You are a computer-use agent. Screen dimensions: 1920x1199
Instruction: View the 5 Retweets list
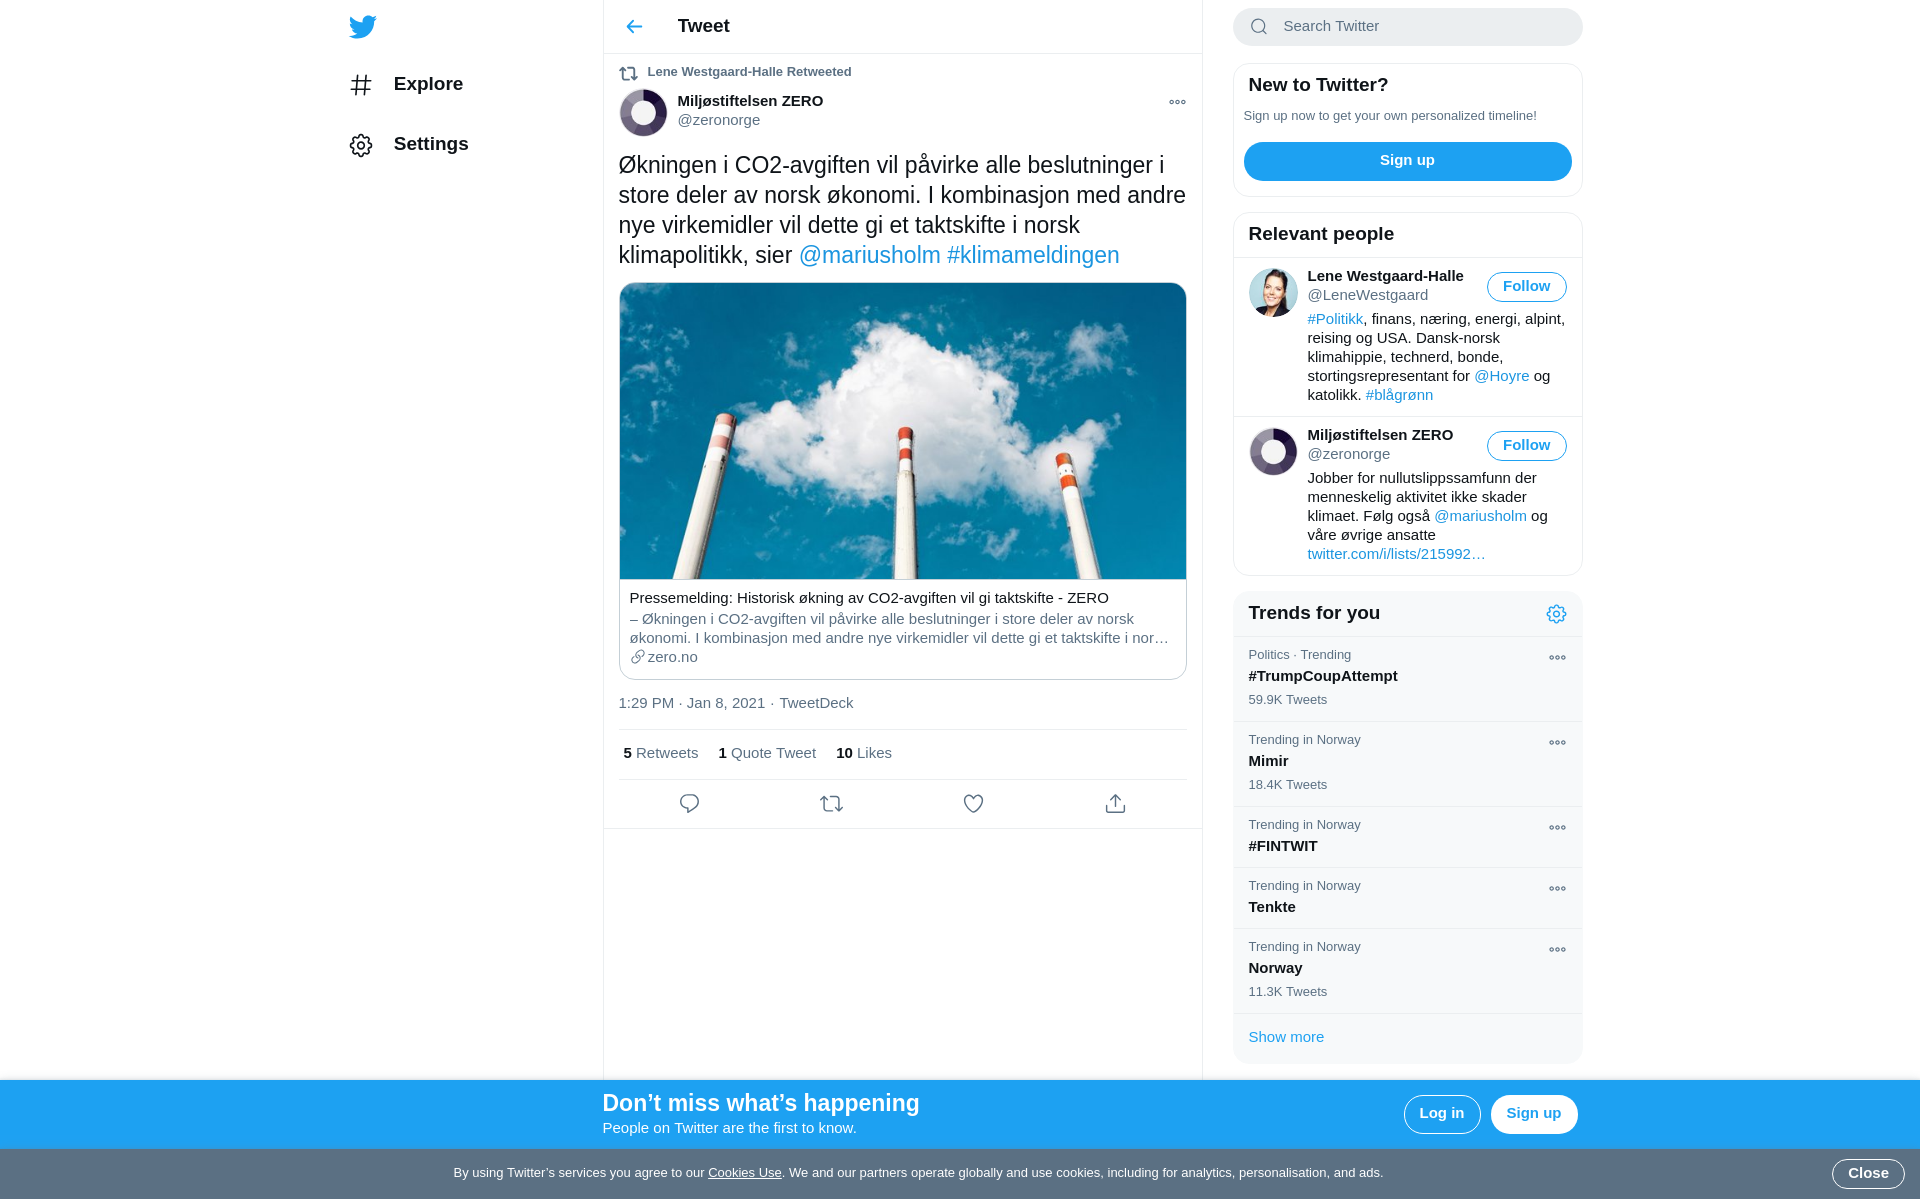coord(660,753)
